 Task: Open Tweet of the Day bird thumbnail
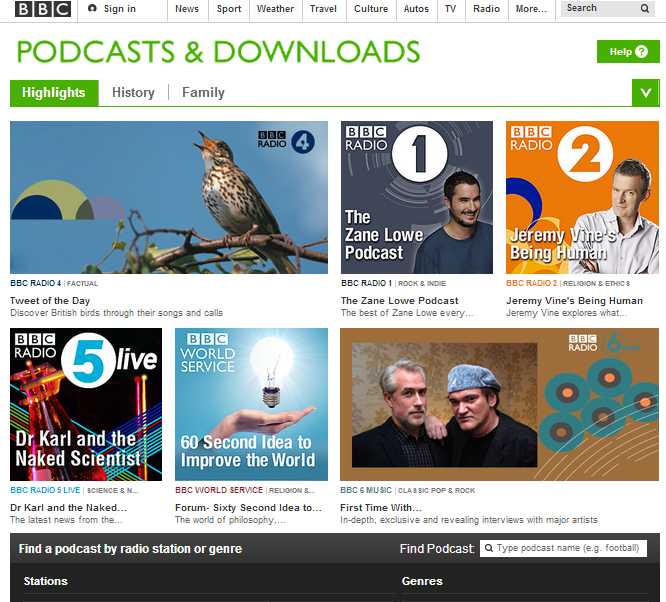(x=169, y=197)
